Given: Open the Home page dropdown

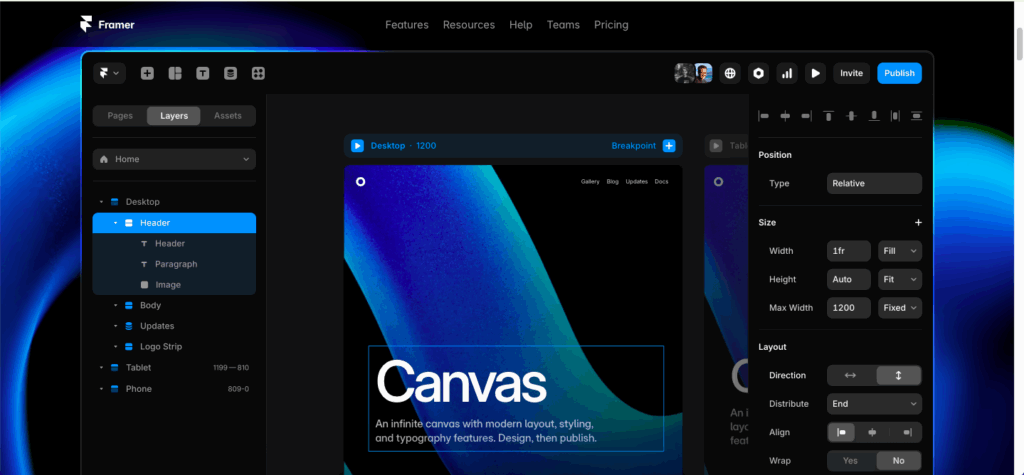Looking at the screenshot, I should point(174,159).
